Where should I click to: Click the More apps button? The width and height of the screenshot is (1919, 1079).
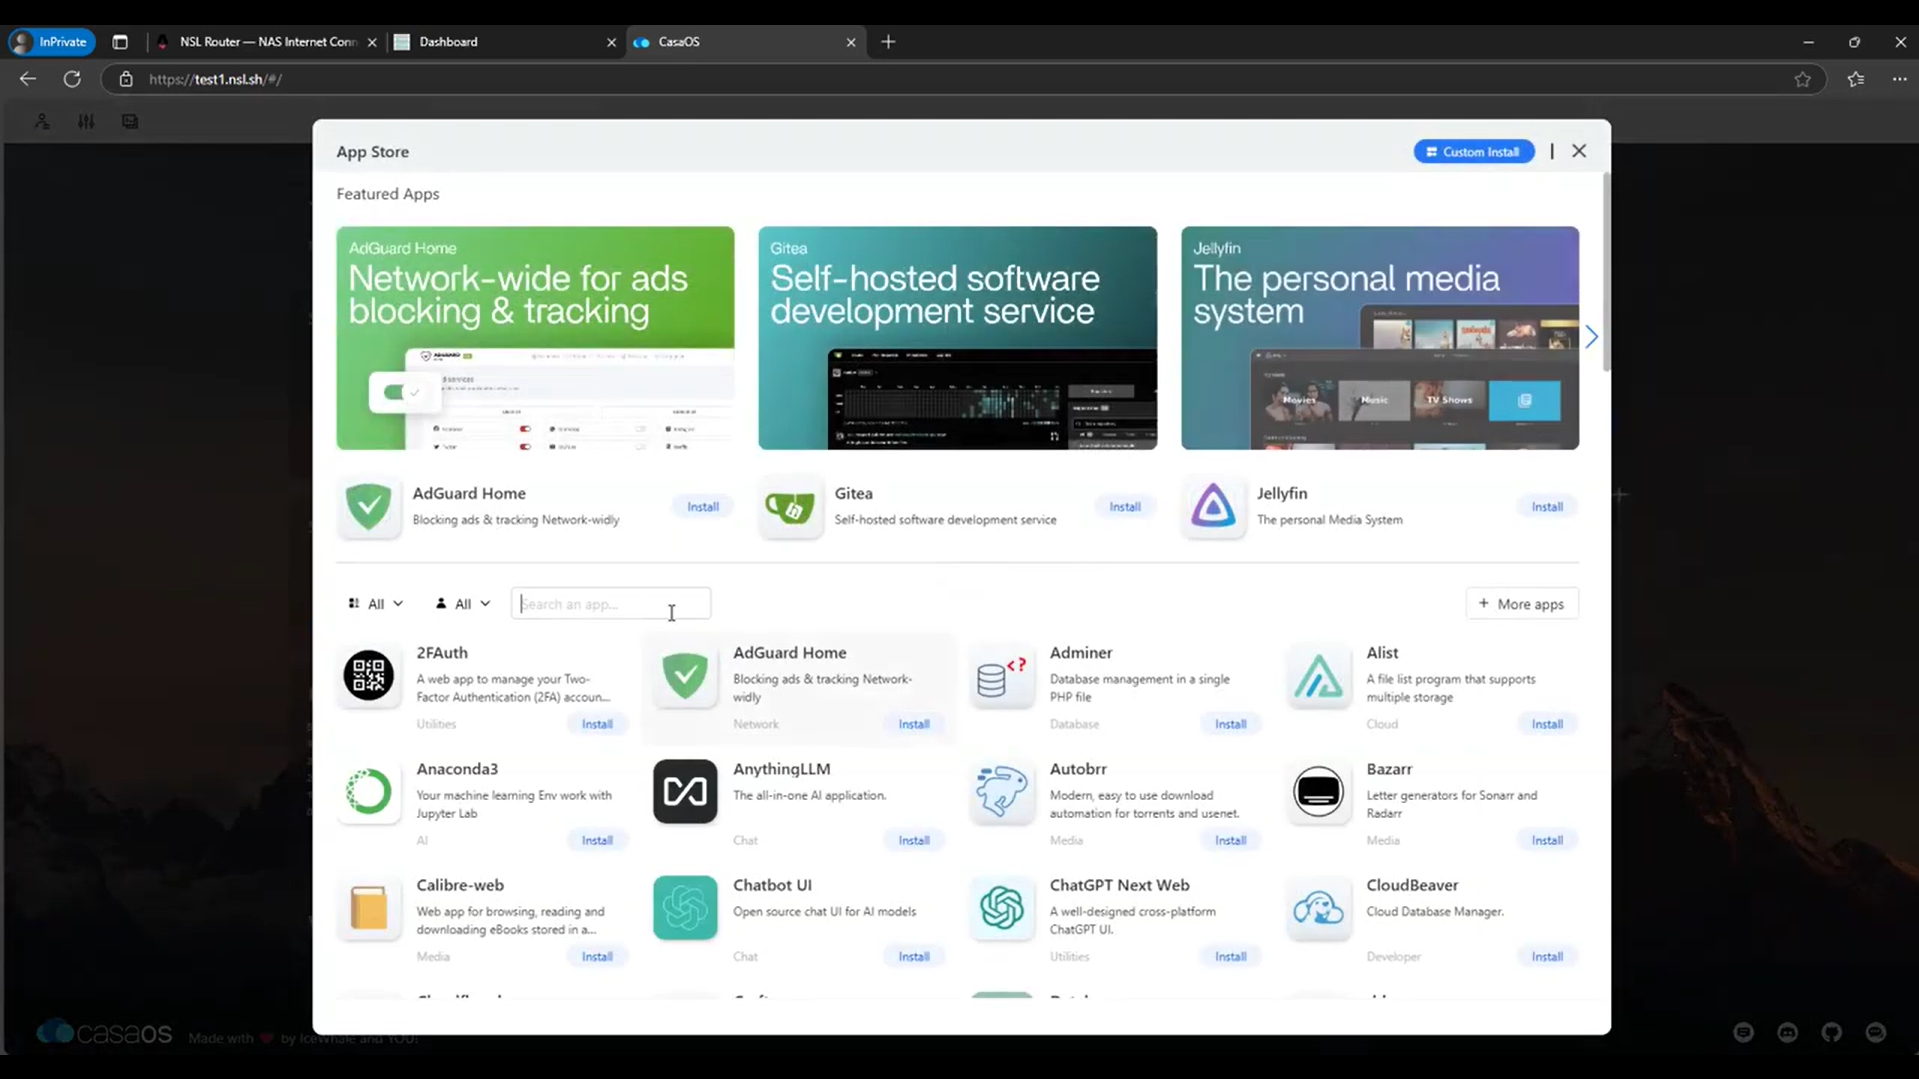click(1521, 604)
